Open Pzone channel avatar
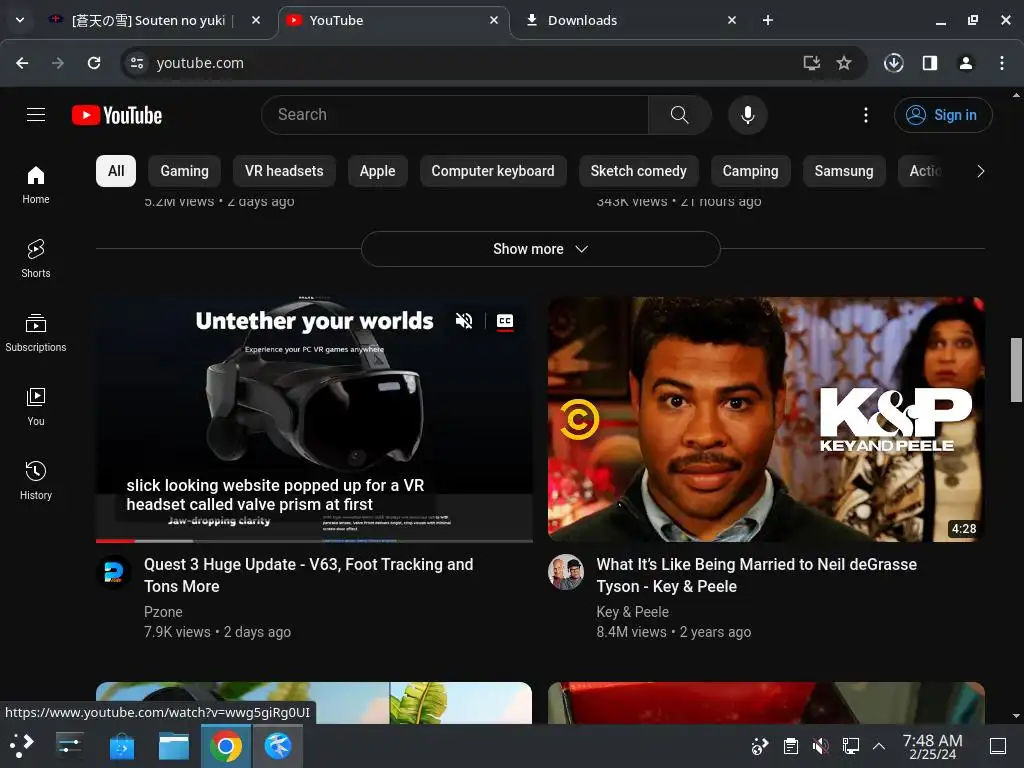 click(x=114, y=573)
